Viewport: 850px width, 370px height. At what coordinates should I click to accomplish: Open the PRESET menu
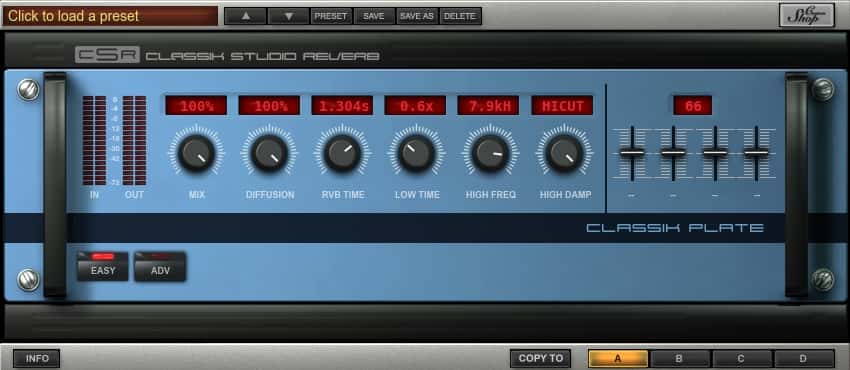coord(331,16)
